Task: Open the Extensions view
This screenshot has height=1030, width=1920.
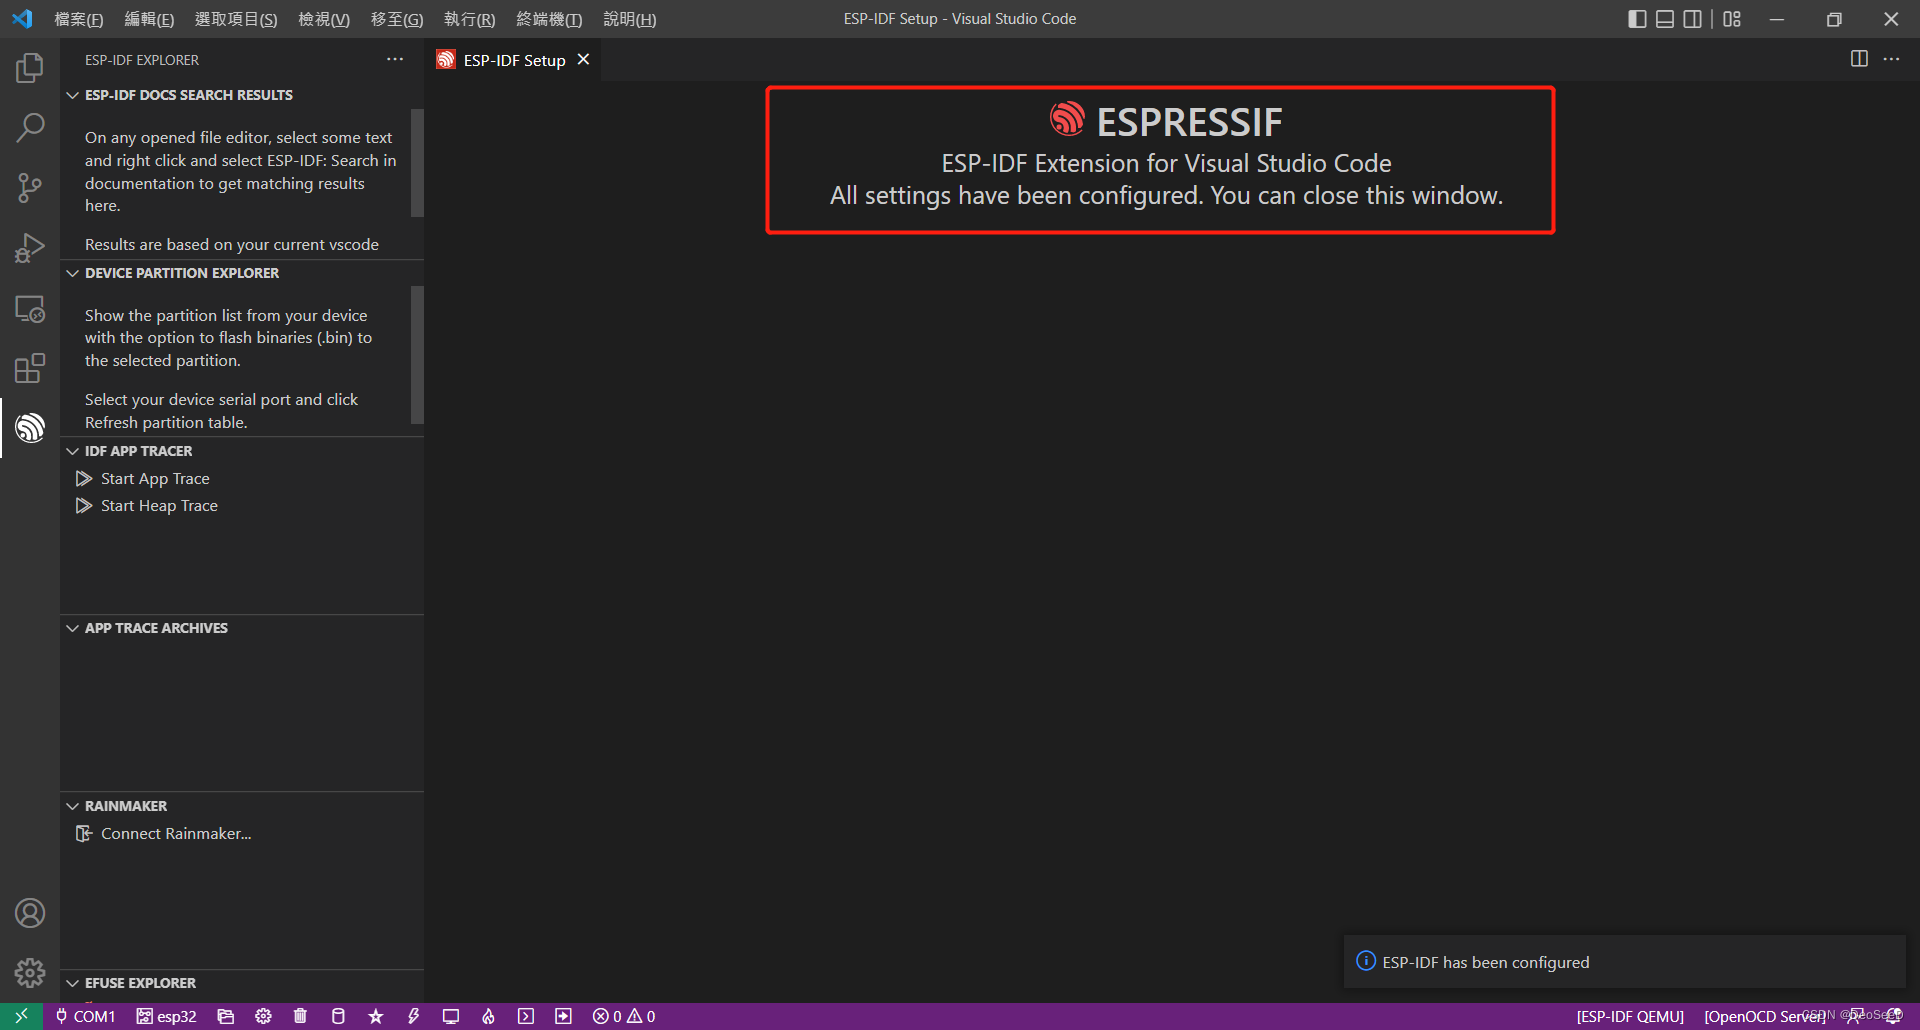Action: [x=30, y=368]
